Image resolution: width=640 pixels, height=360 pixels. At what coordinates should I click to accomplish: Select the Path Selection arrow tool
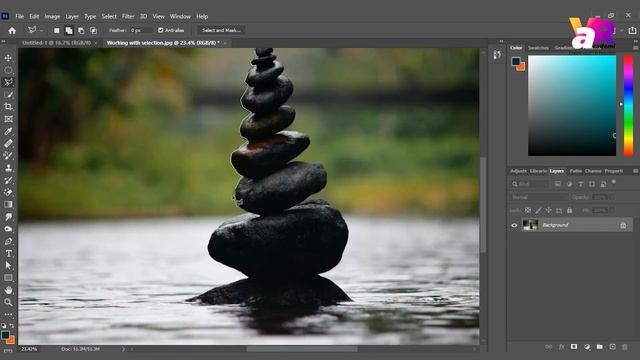(8, 266)
